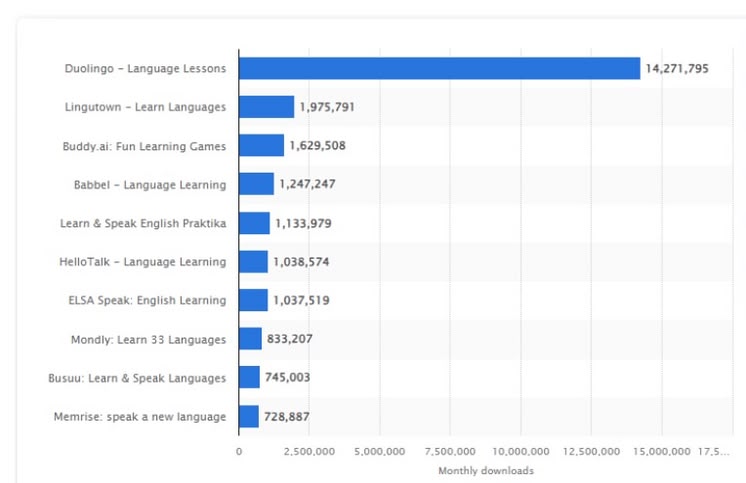Click 'Buddy.ai: Fun Learning Games' label
746x483 pixels.
[x=144, y=146]
